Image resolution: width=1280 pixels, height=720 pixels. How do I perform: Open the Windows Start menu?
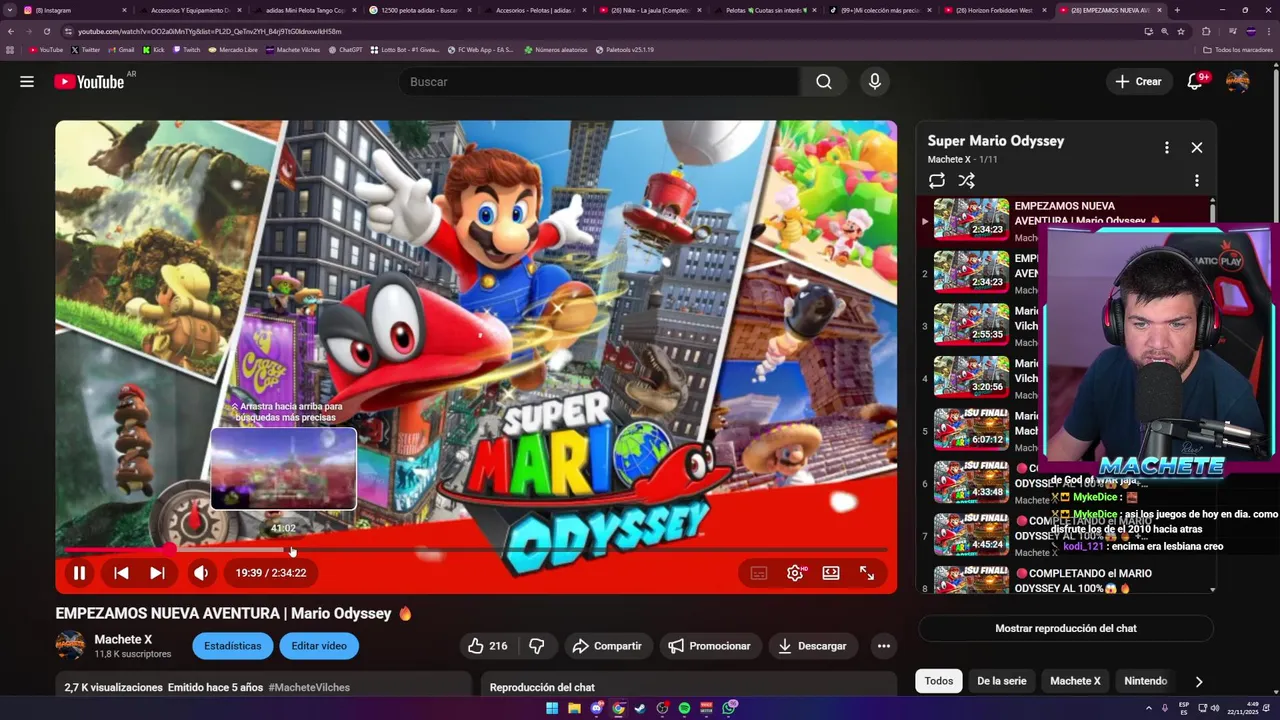point(552,708)
